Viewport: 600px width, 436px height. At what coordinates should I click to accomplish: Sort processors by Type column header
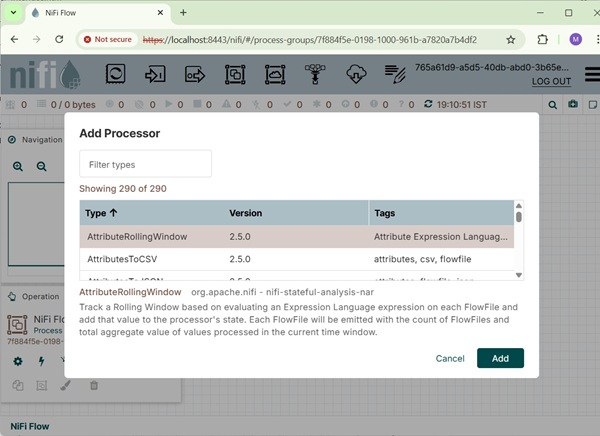point(101,213)
